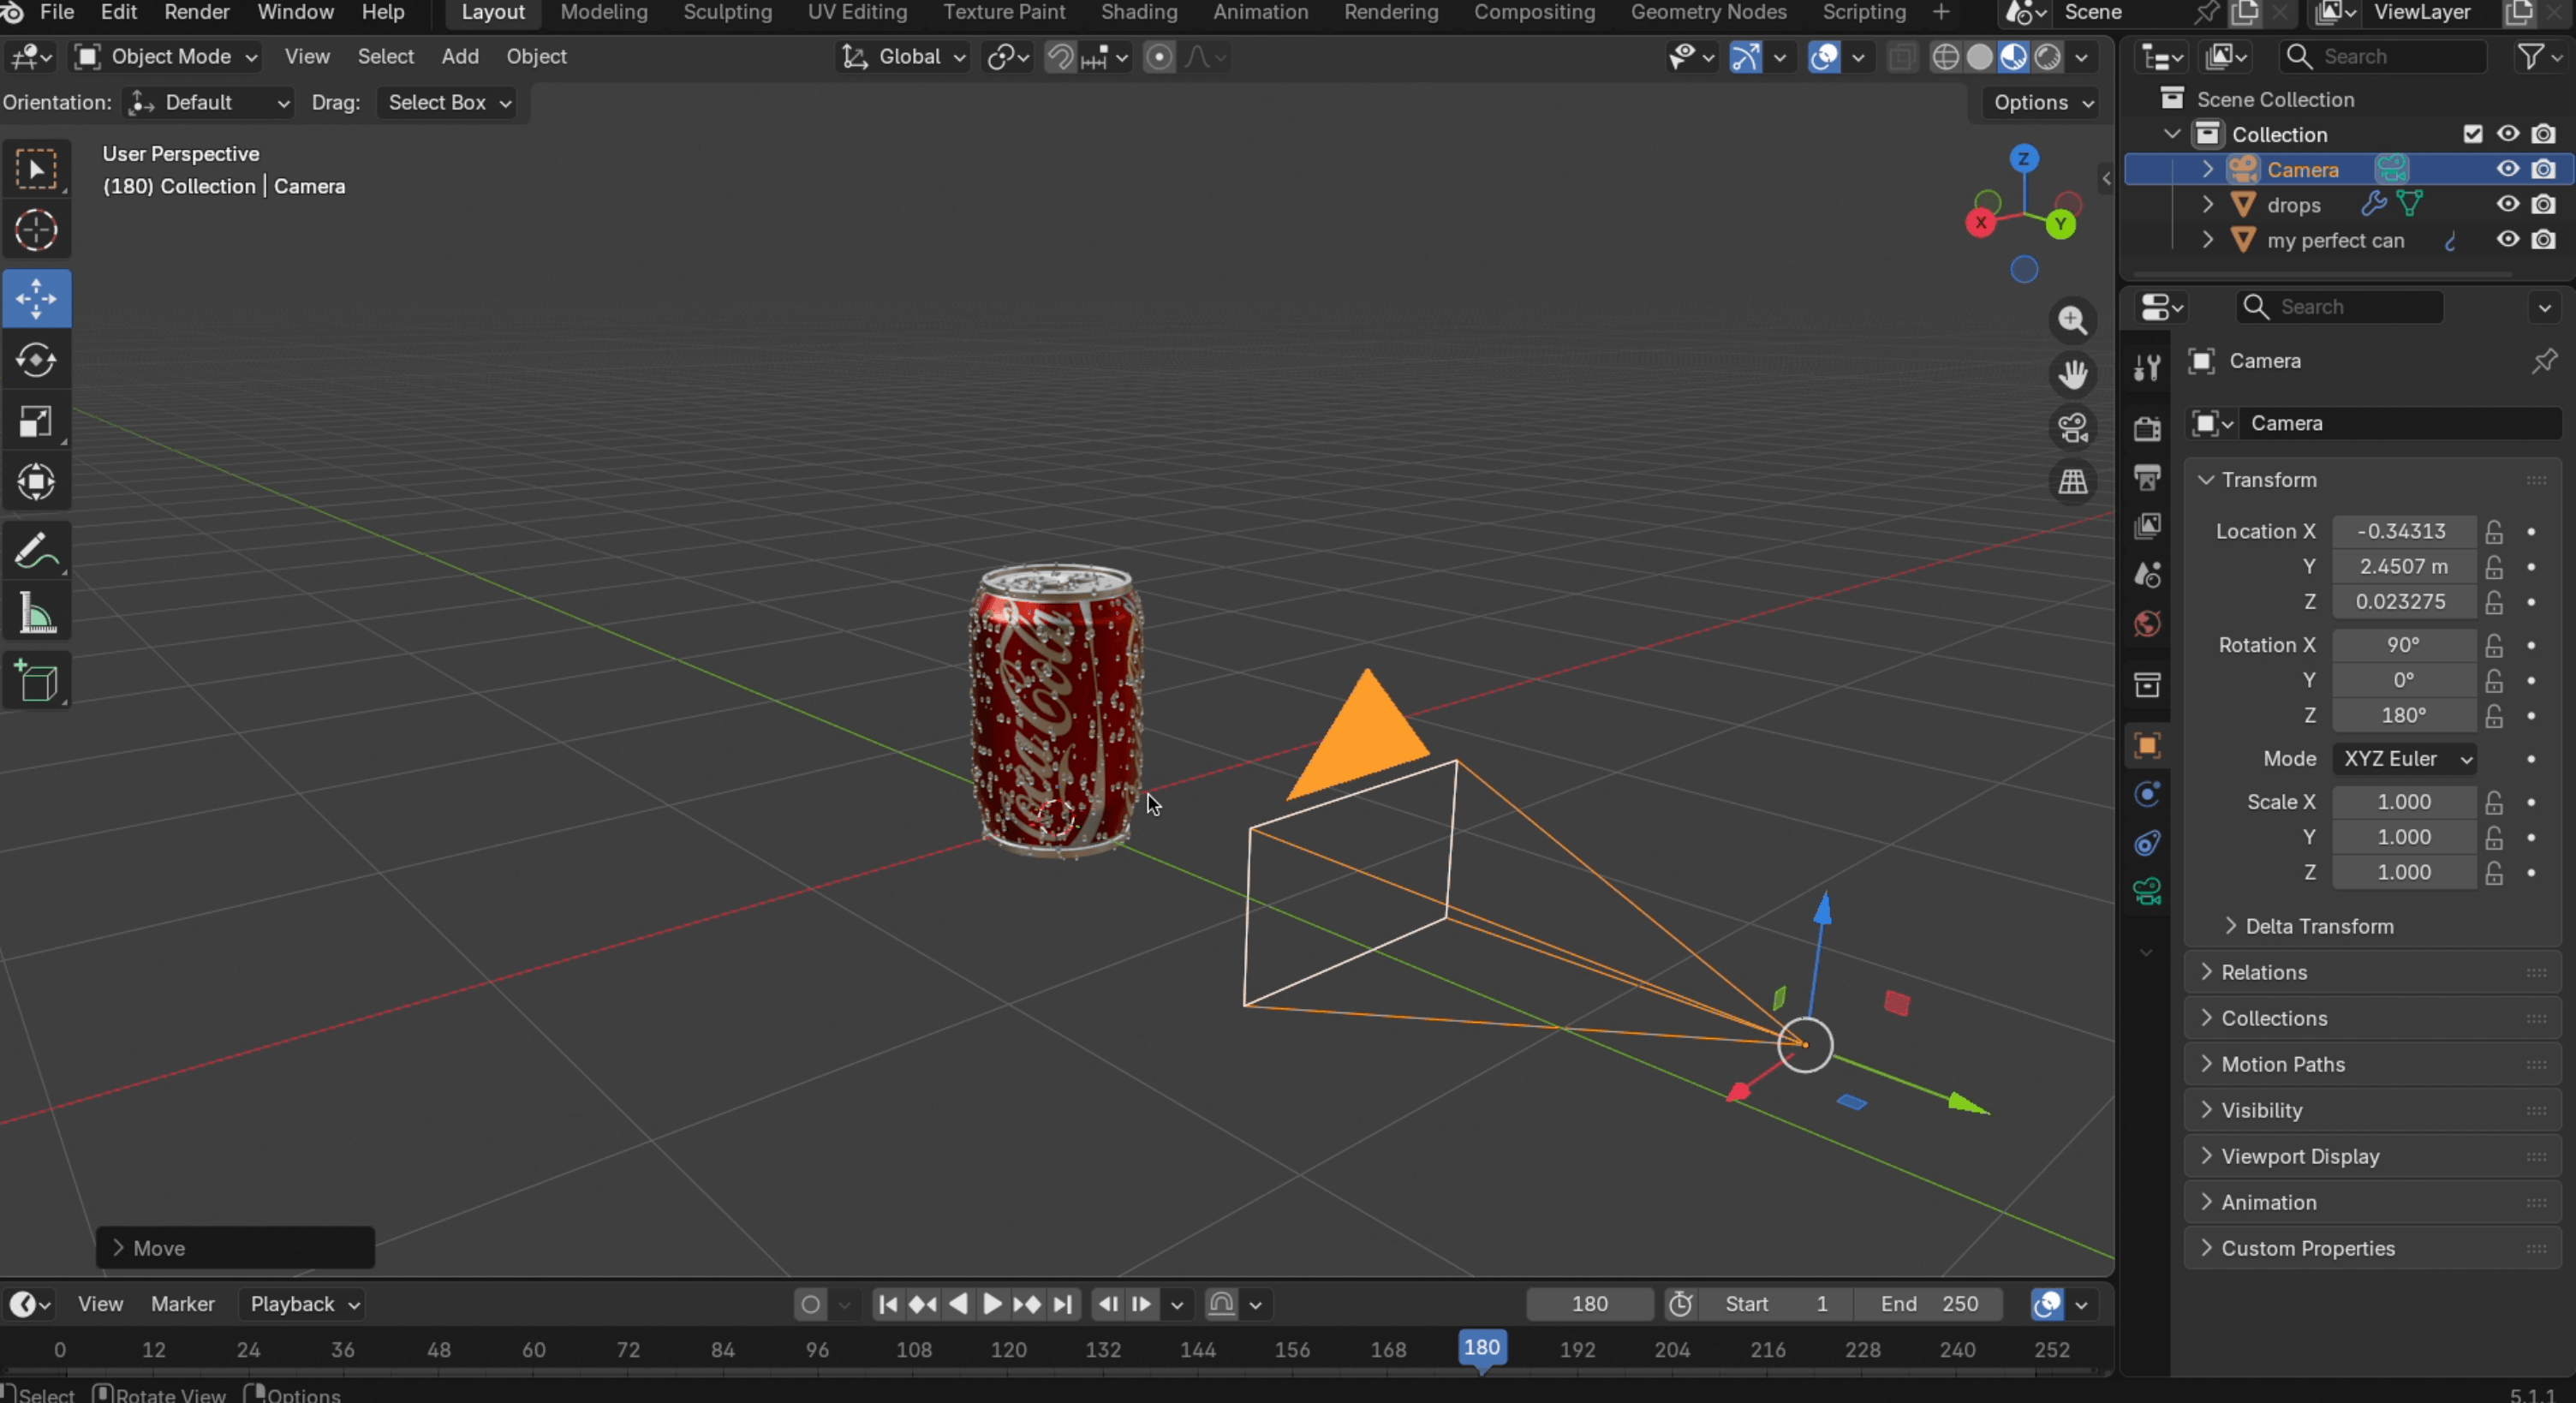Viewport: 2576px width, 1403px height.
Task: Open the Camera Data properties tab
Action: (2147, 892)
